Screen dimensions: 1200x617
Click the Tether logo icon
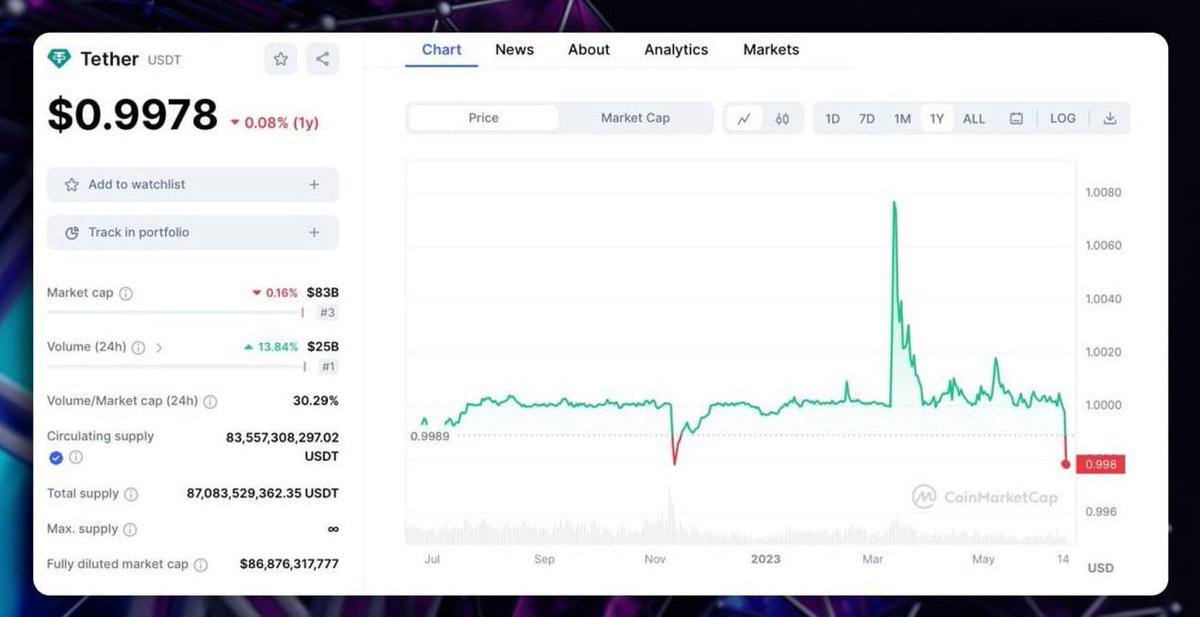pos(60,59)
